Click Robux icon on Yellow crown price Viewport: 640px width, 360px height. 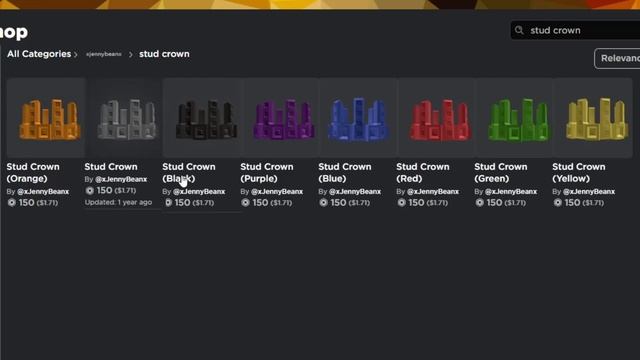coord(557,202)
